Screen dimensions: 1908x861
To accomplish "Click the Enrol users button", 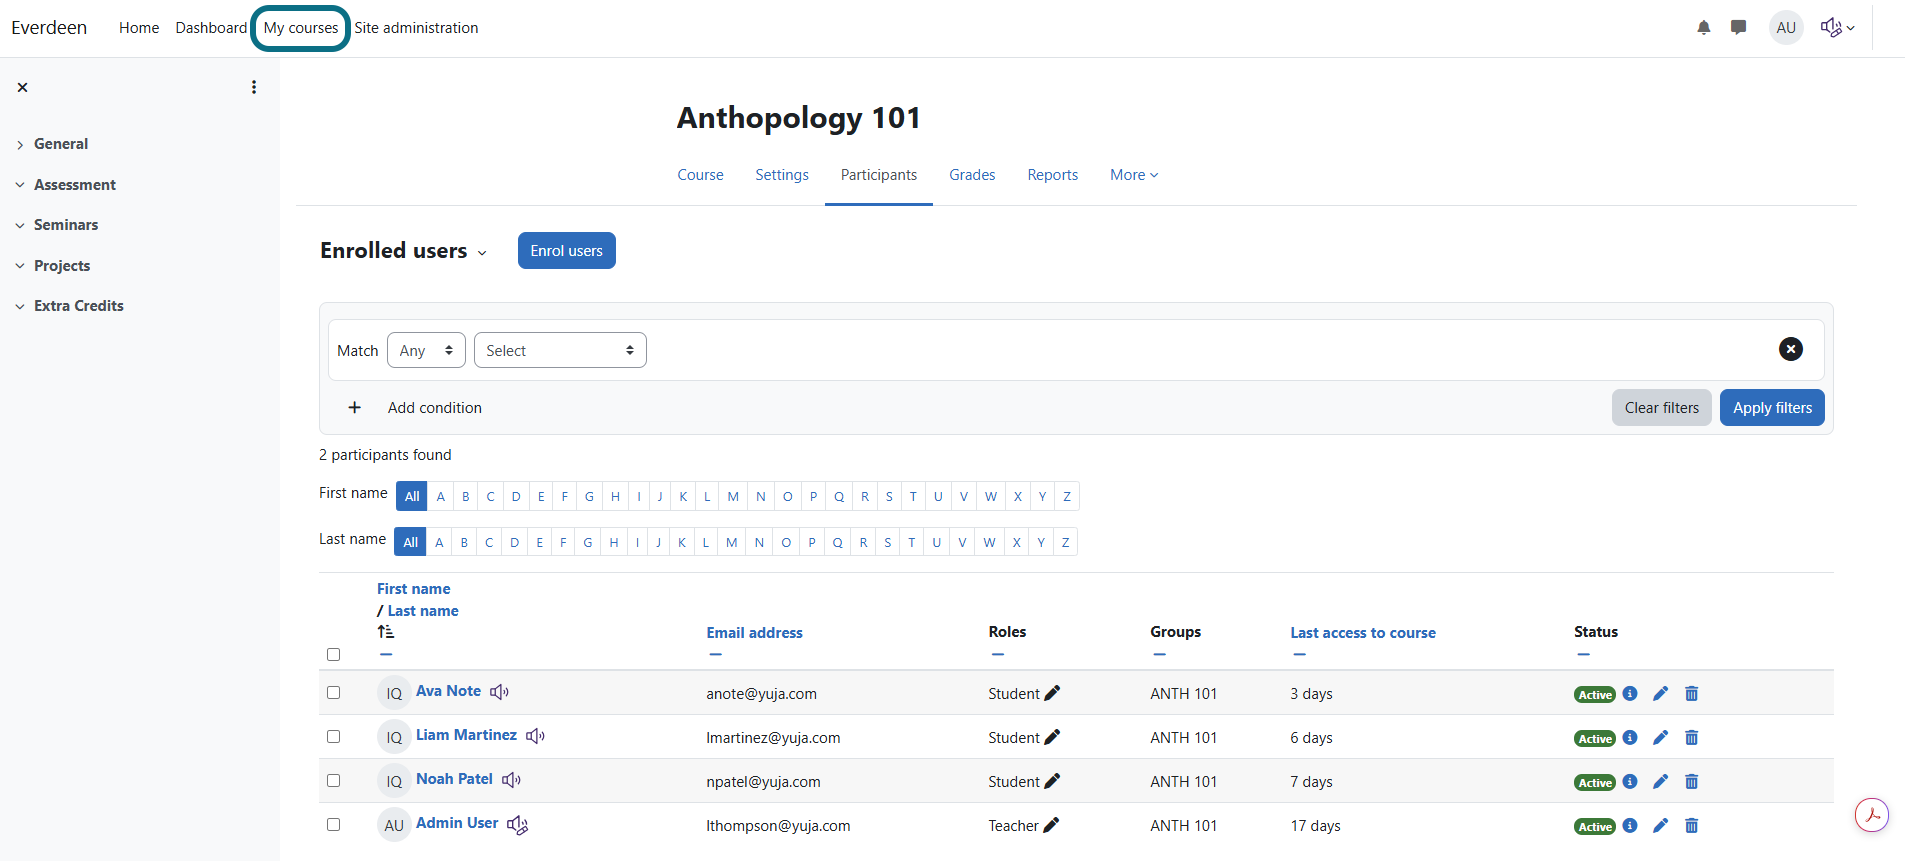I will click(567, 251).
